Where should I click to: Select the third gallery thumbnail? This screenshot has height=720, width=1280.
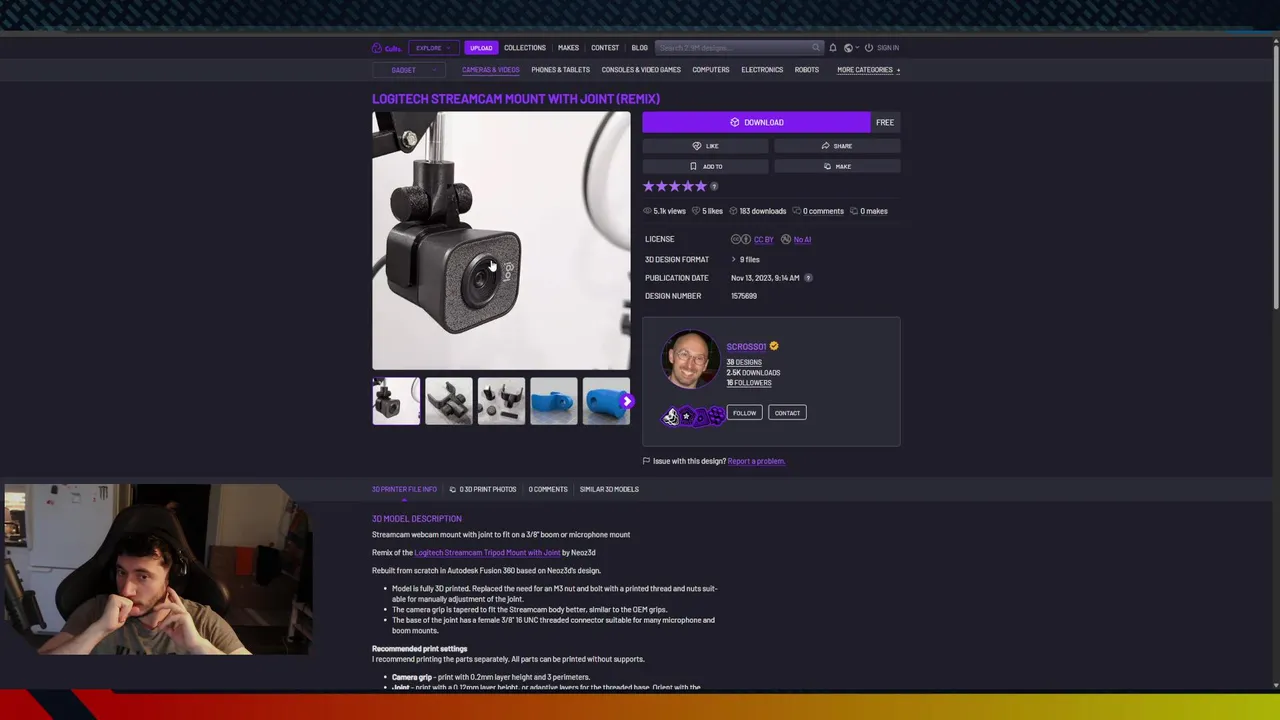point(501,401)
